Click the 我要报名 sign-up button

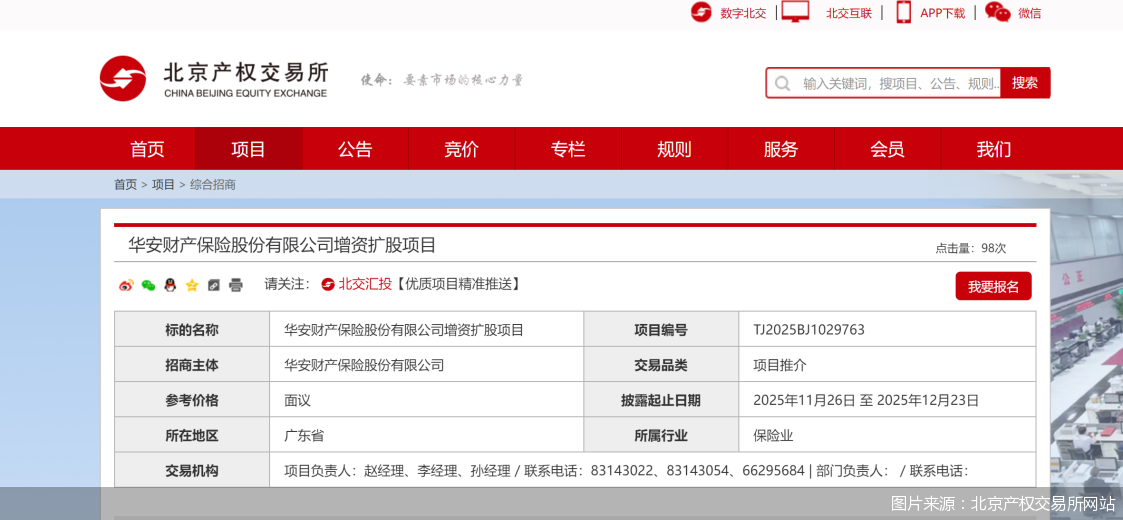993,287
